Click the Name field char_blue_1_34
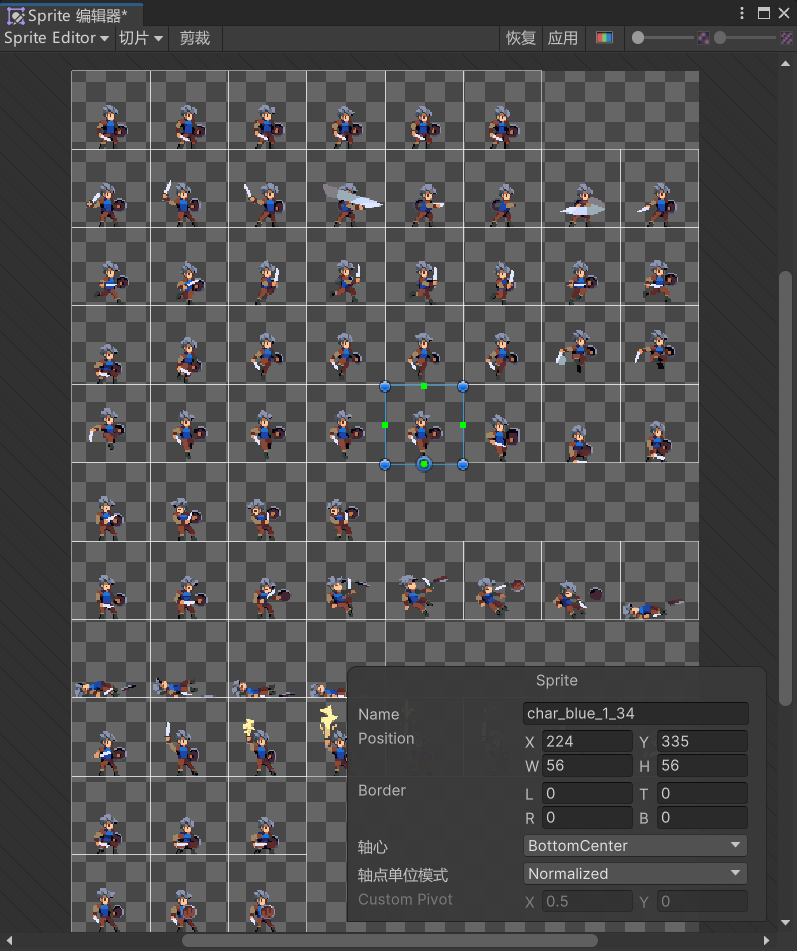This screenshot has width=797, height=951. [x=635, y=714]
